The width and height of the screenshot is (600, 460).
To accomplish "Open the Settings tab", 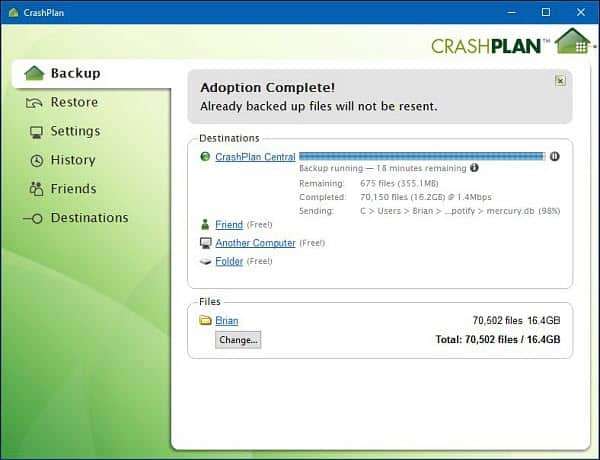I will click(75, 131).
